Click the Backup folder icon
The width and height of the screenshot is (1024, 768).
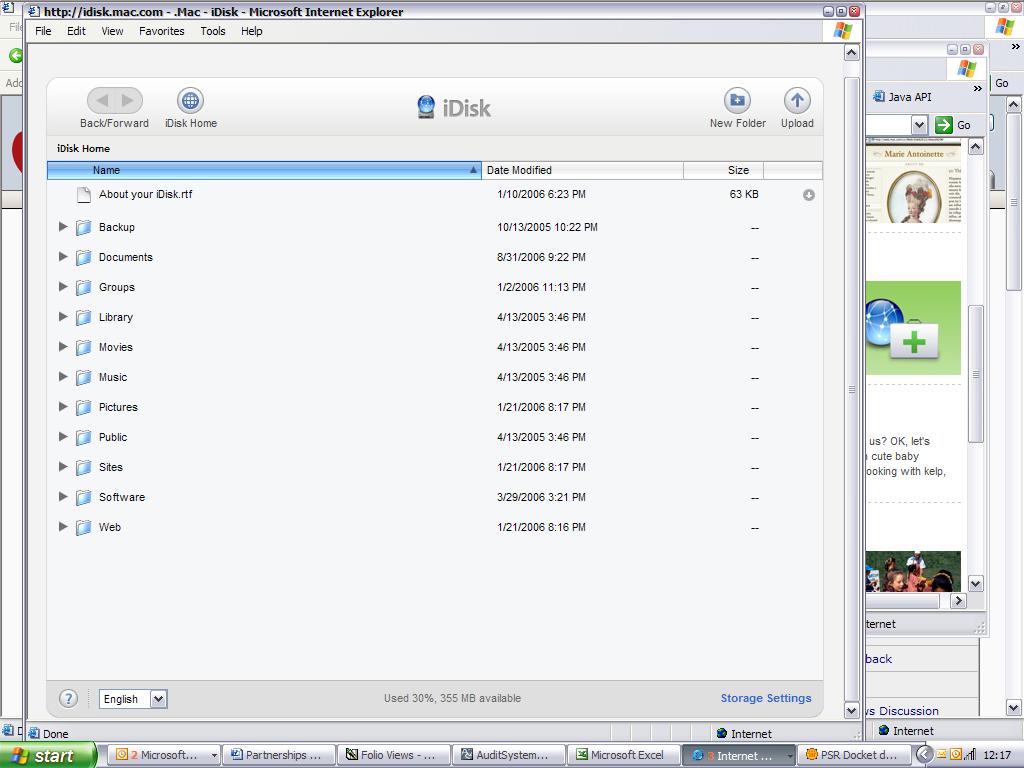tap(83, 227)
